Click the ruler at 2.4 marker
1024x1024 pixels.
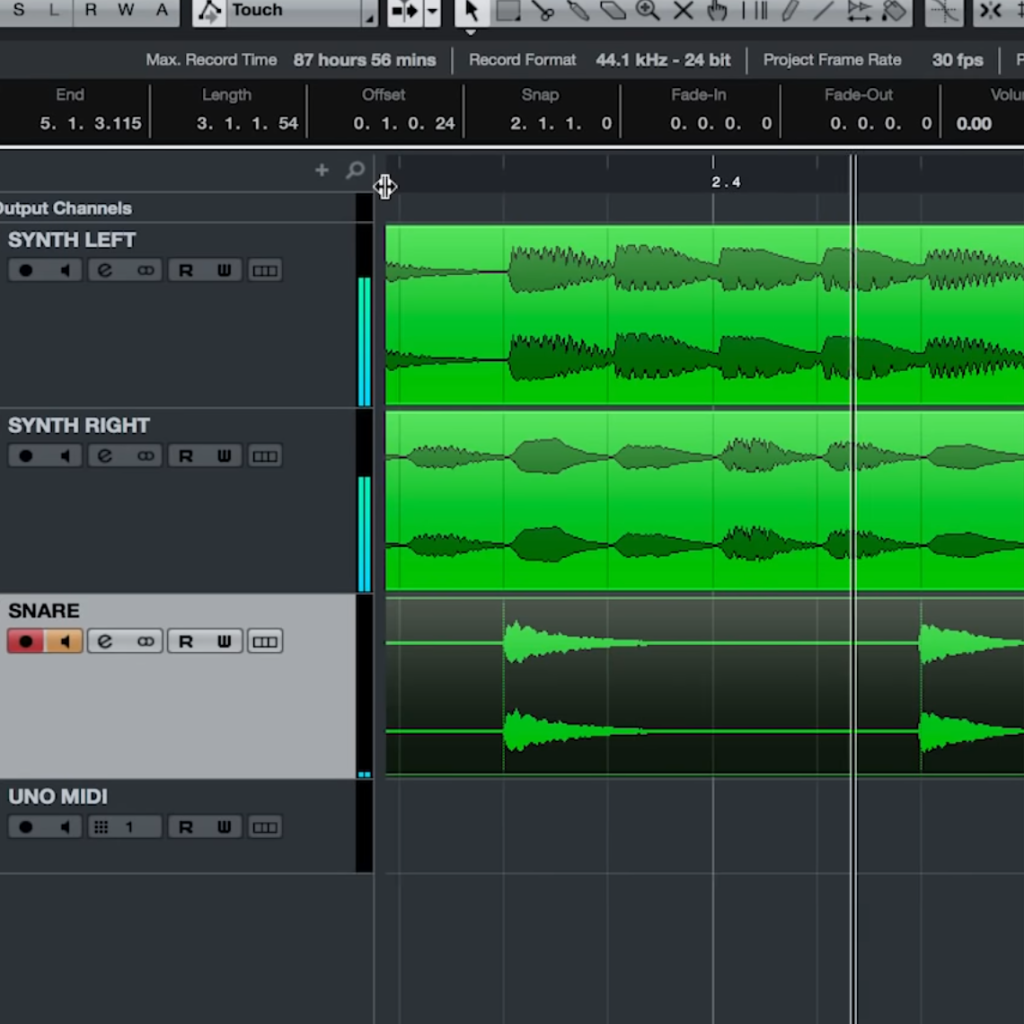[726, 182]
